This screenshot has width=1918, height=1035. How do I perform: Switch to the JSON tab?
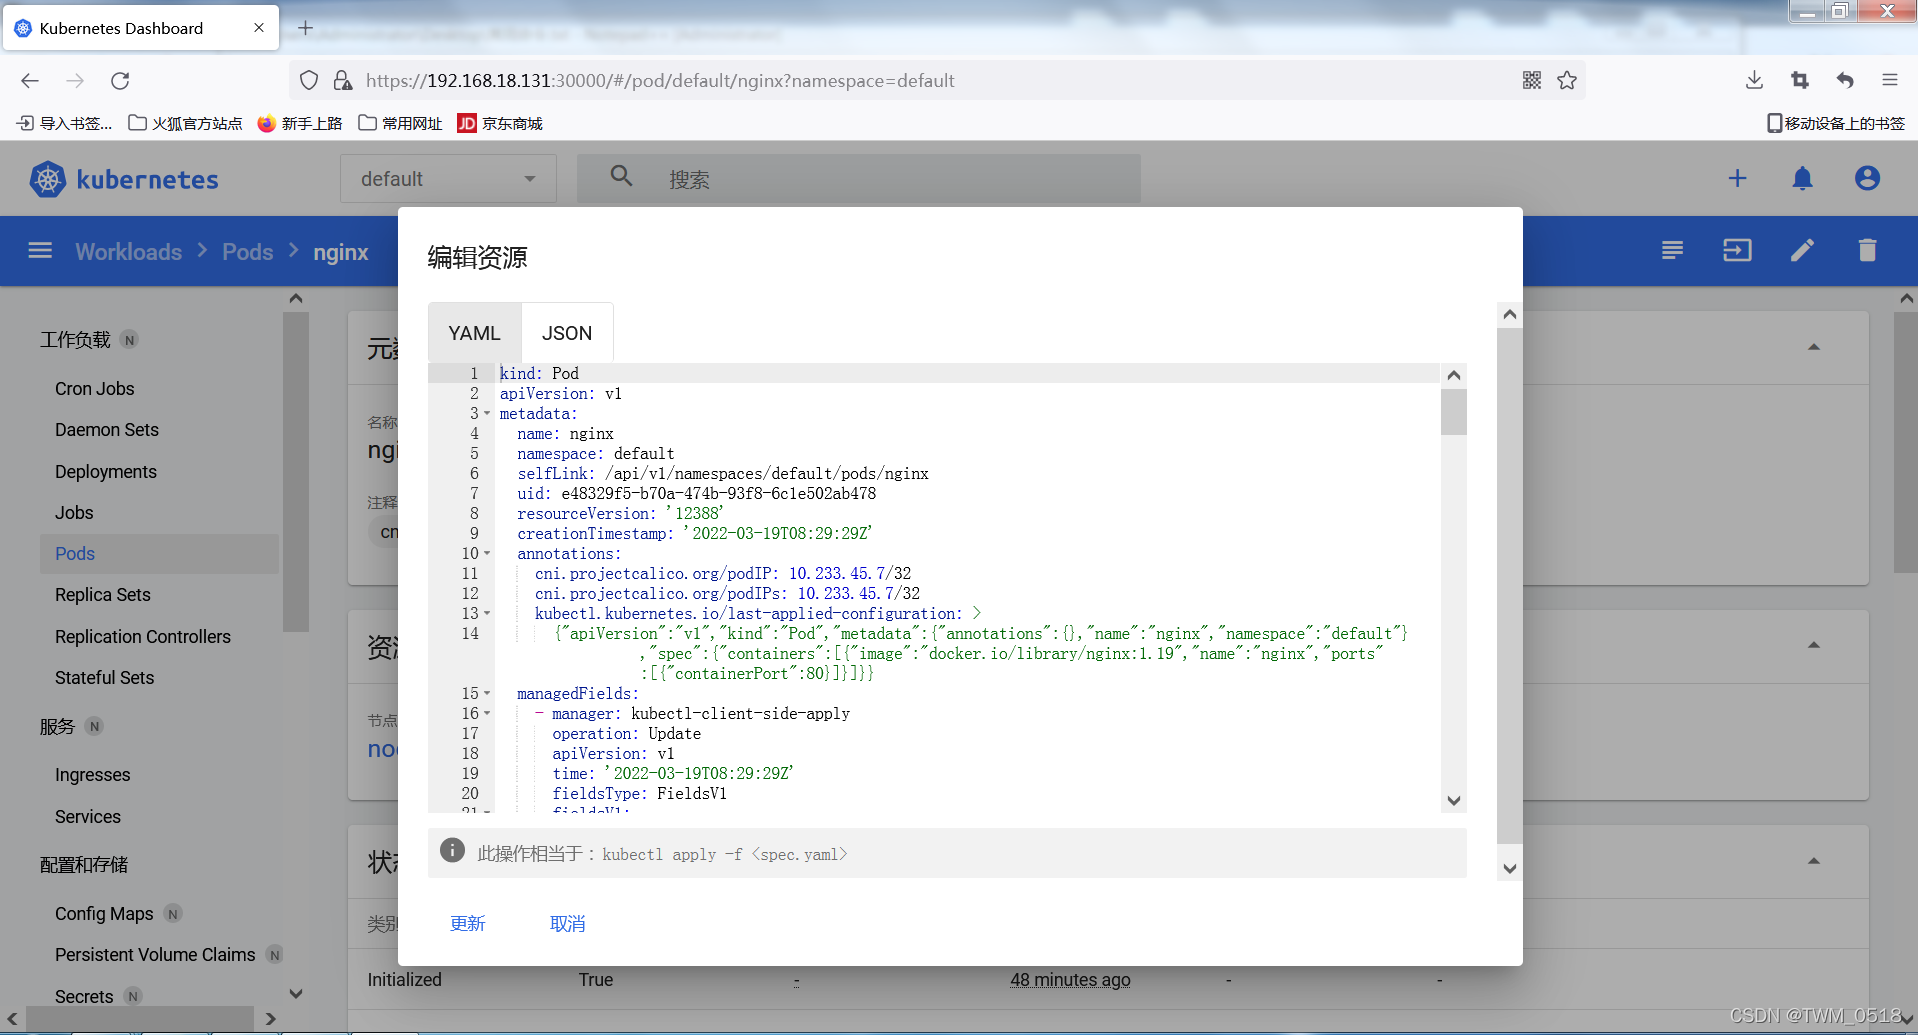tap(567, 333)
